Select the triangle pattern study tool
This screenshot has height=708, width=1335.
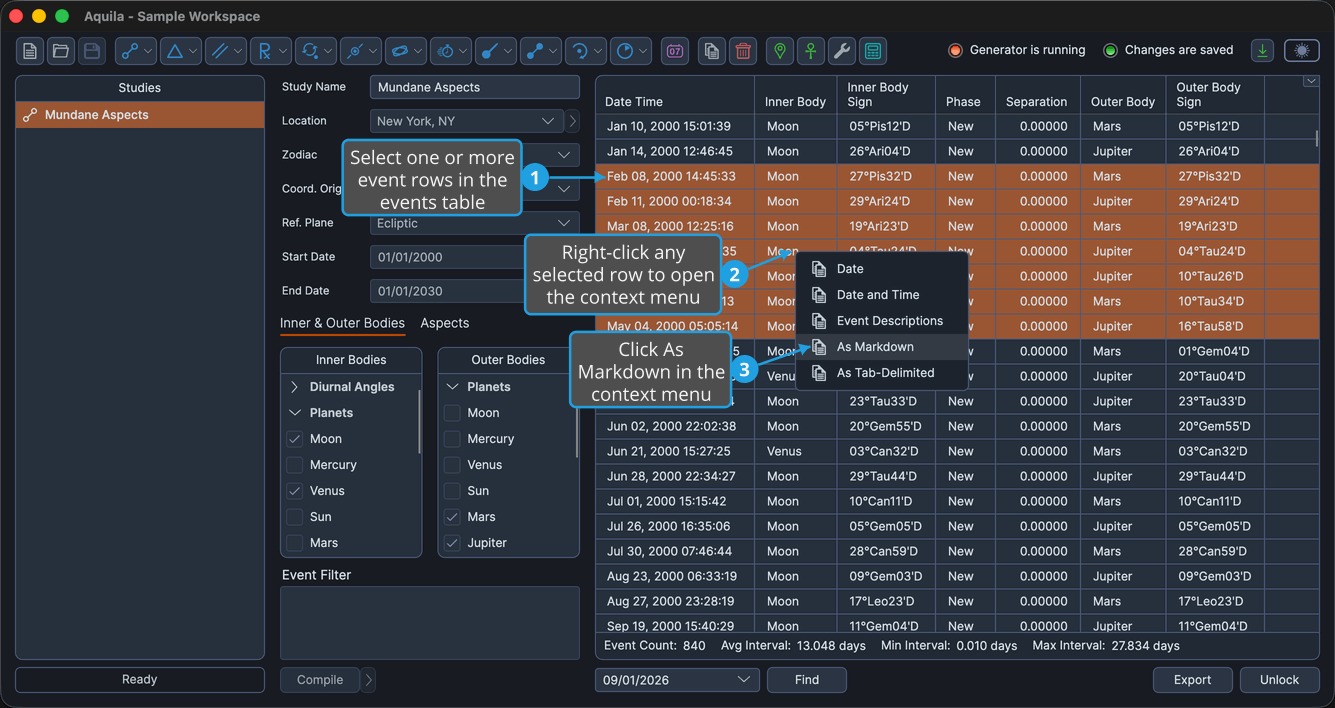point(175,51)
